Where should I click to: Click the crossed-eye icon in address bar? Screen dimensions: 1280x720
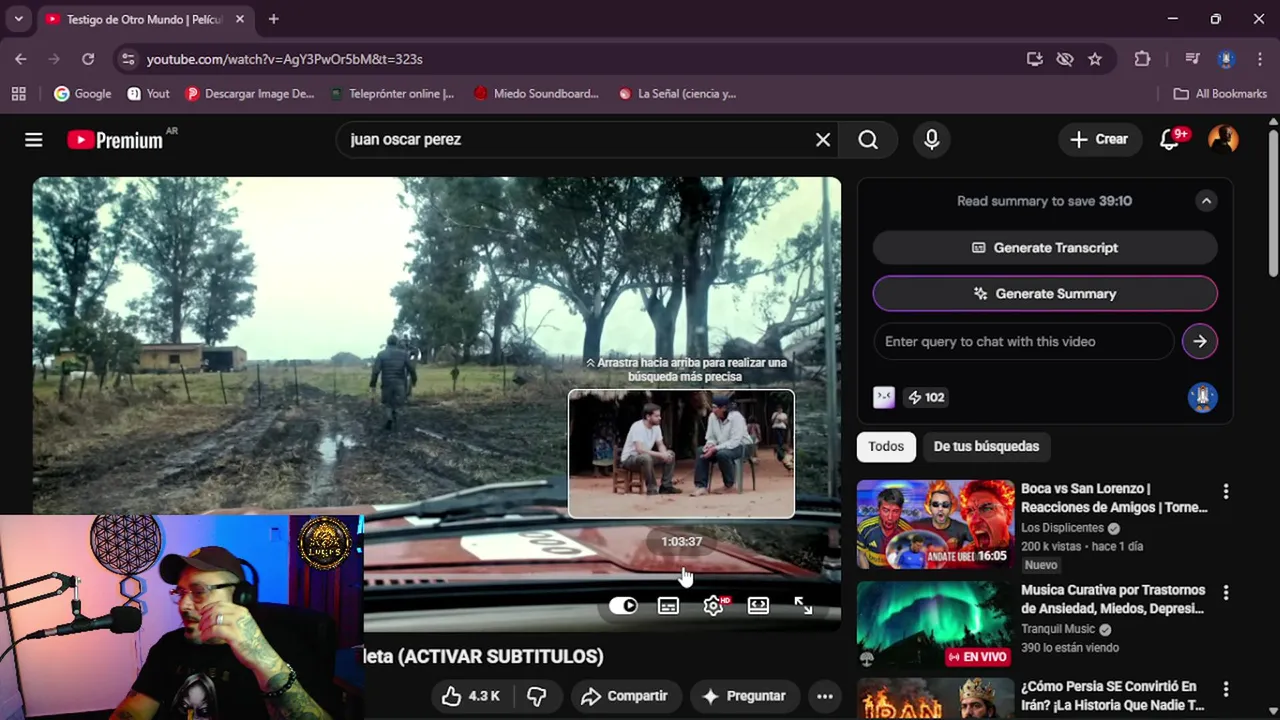(1065, 59)
